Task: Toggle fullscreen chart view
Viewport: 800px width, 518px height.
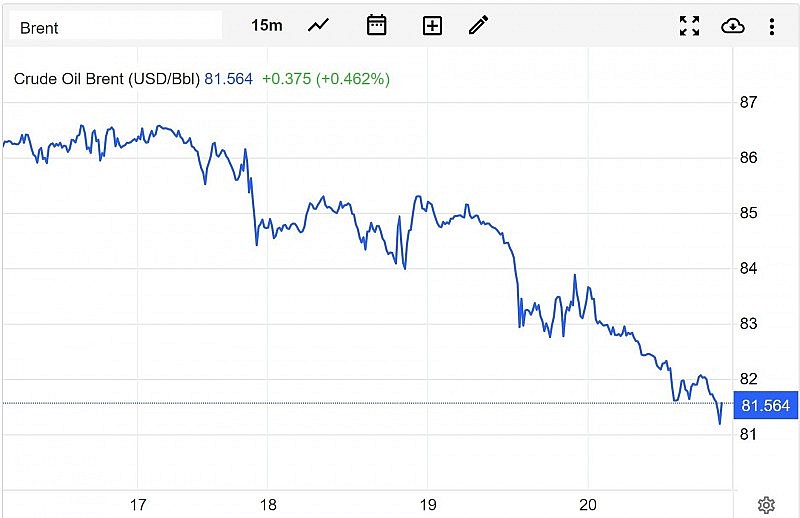Action: 689,26
